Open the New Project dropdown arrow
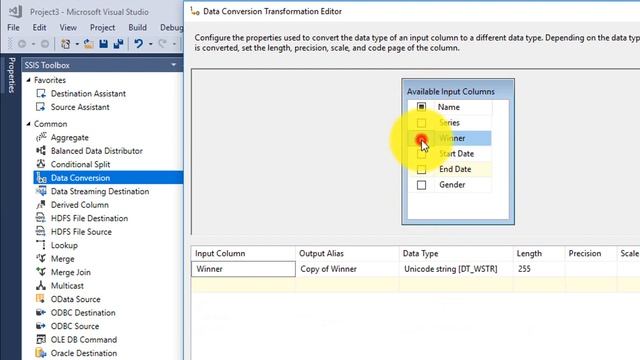Viewport: 640px width, 360px height. [x=77, y=44]
